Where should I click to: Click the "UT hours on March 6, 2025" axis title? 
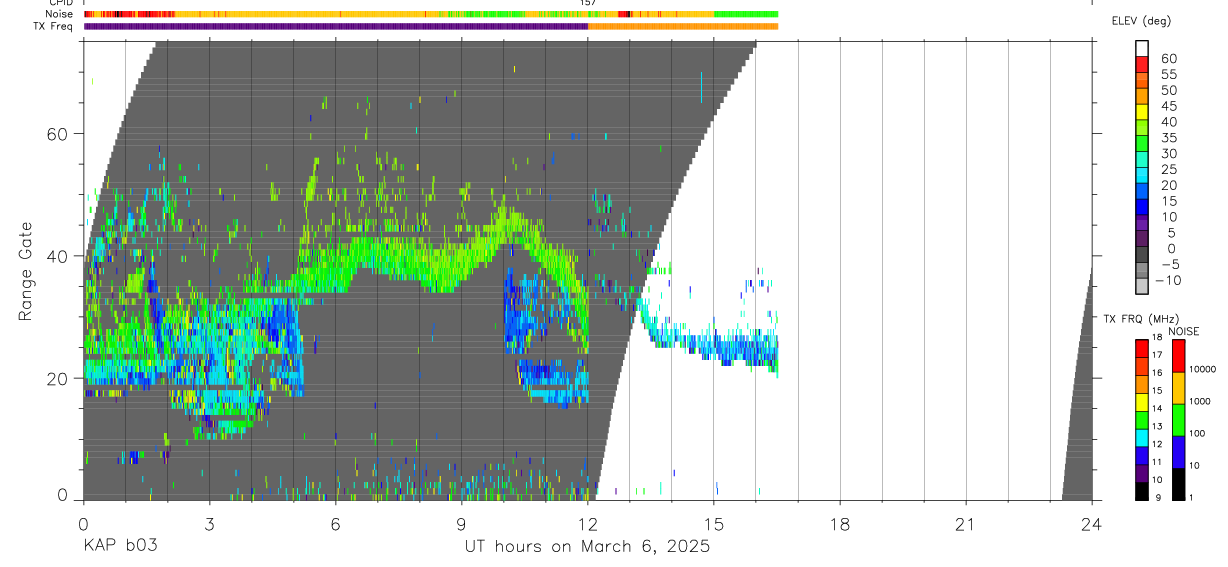pyautogui.click(x=587, y=546)
